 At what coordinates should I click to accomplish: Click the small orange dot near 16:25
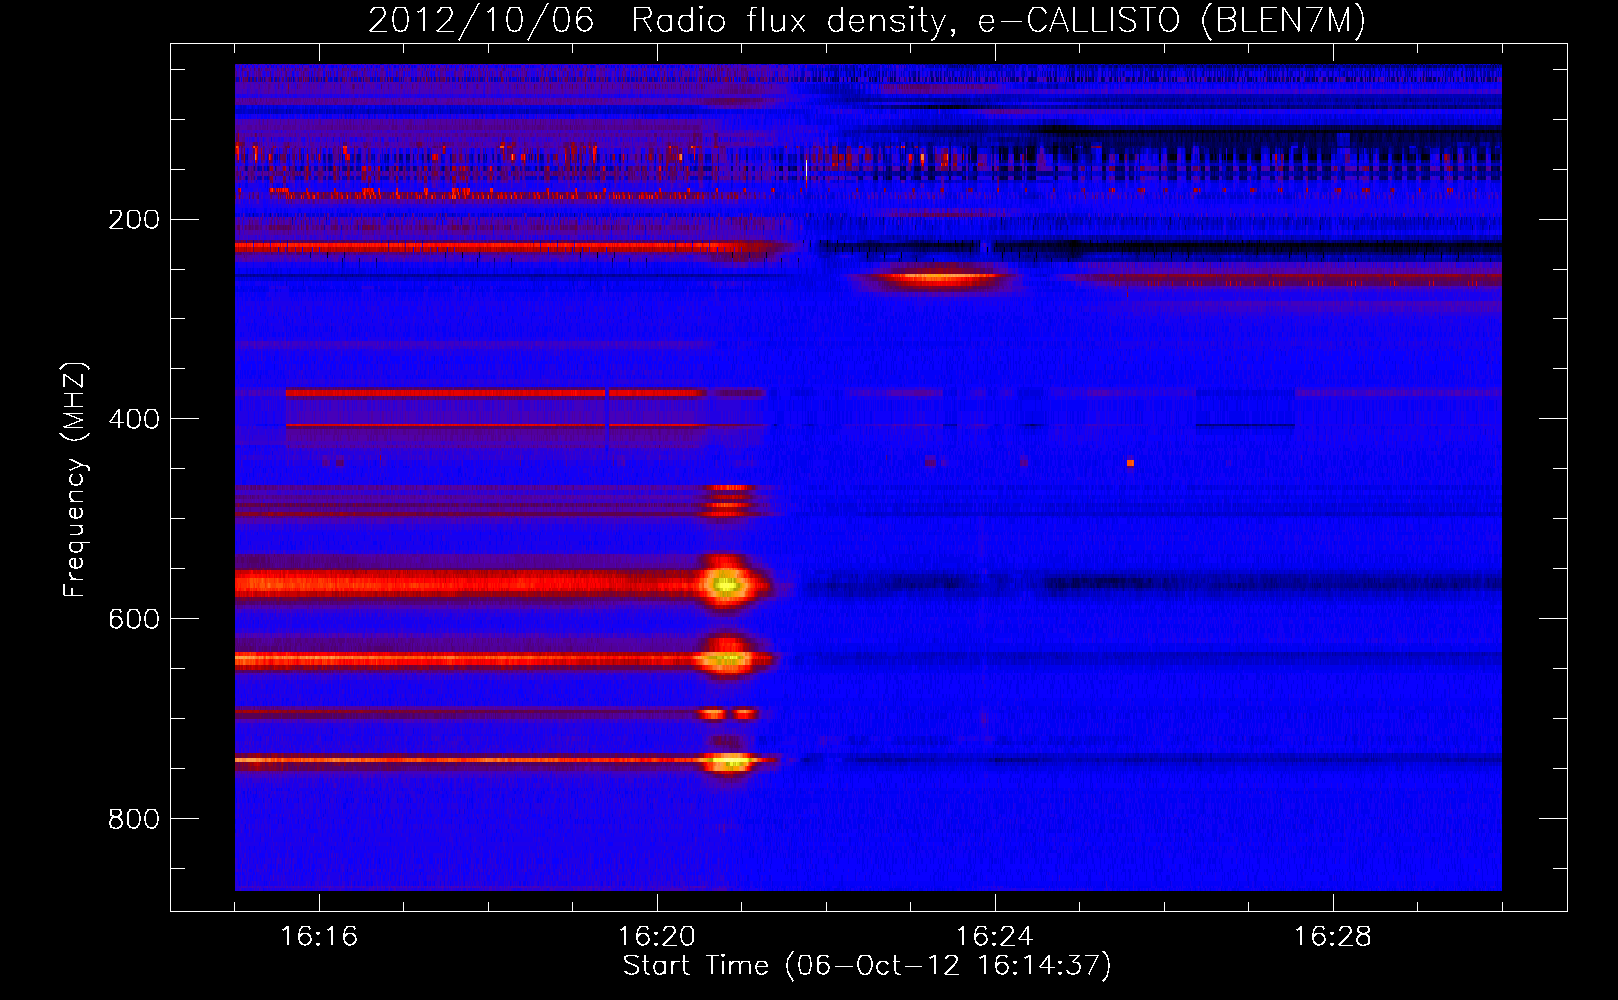[x=1130, y=463]
